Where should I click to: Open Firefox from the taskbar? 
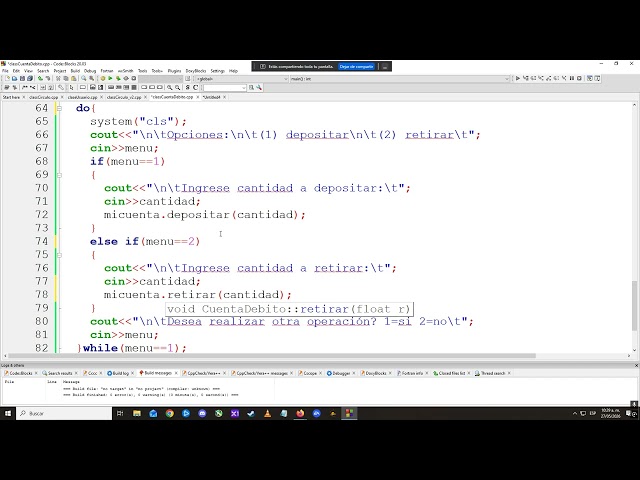click(300, 413)
